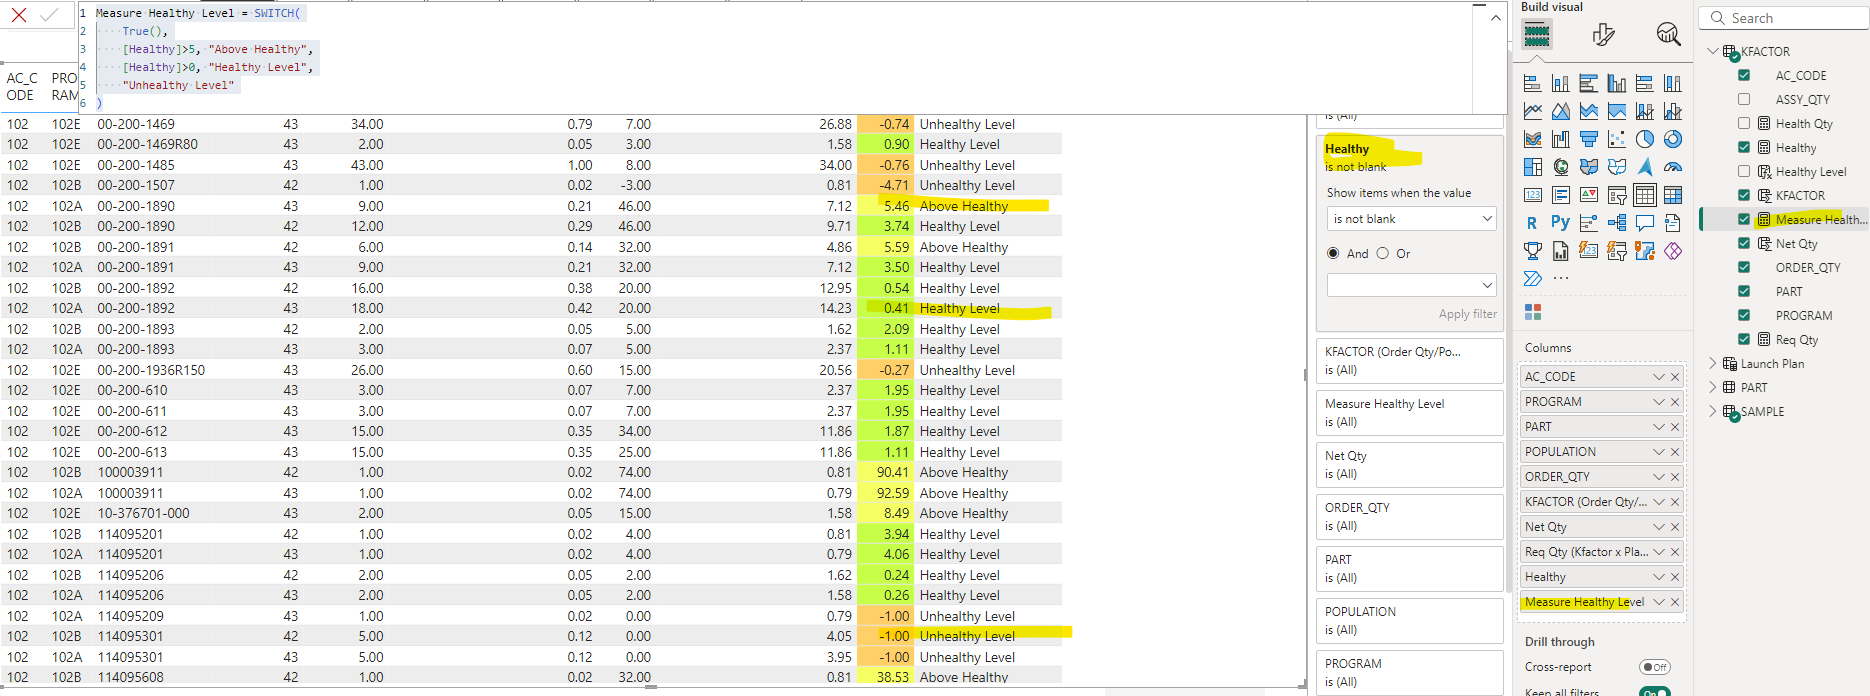Choose the Stacked column chart visual
Viewport: 1870px width, 696px height.
click(1560, 83)
